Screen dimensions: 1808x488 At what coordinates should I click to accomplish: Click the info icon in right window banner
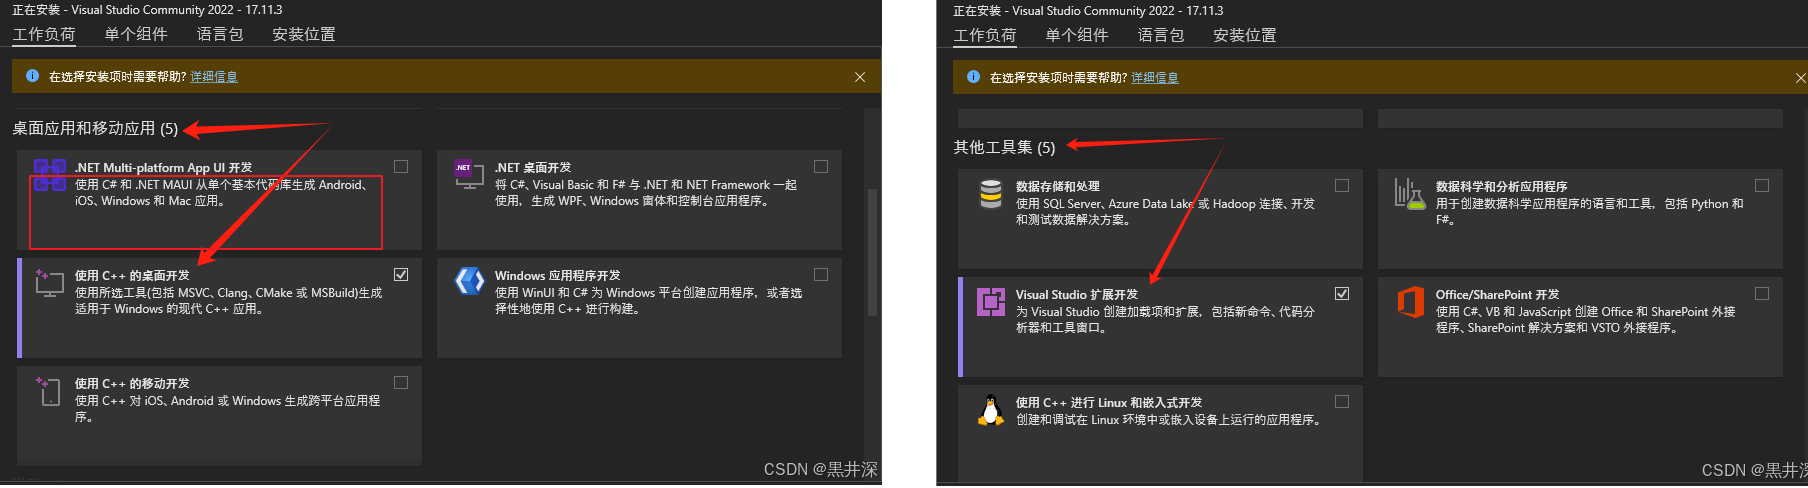coord(973,77)
